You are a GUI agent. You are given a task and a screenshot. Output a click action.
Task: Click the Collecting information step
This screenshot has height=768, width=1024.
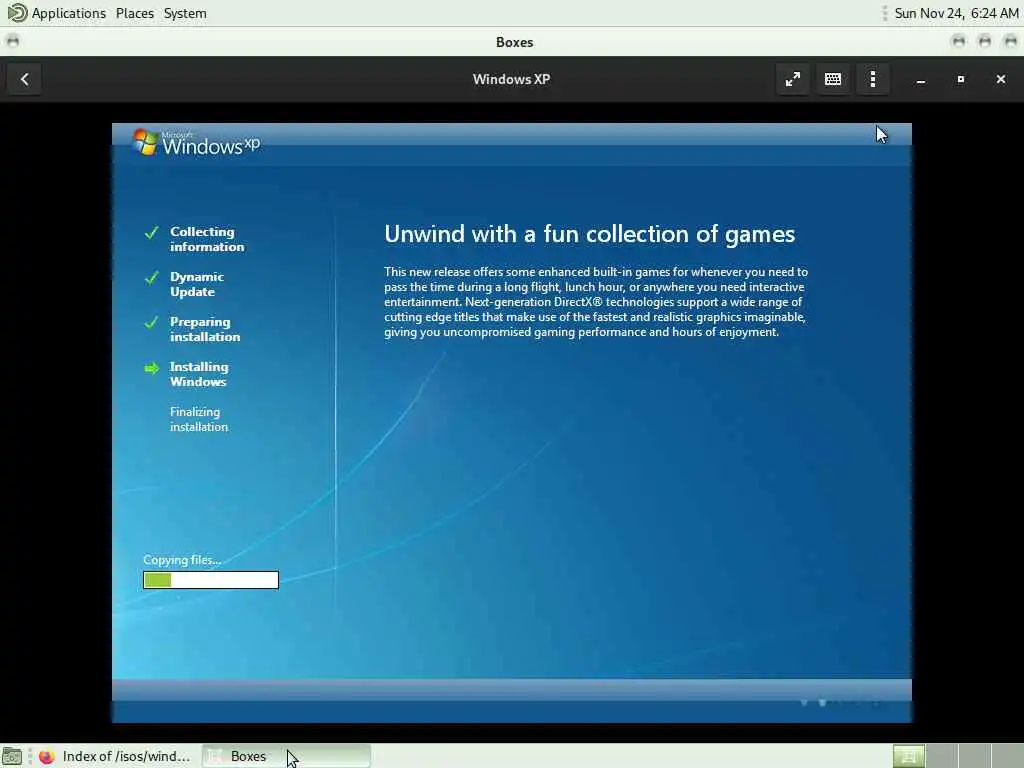tap(207, 239)
